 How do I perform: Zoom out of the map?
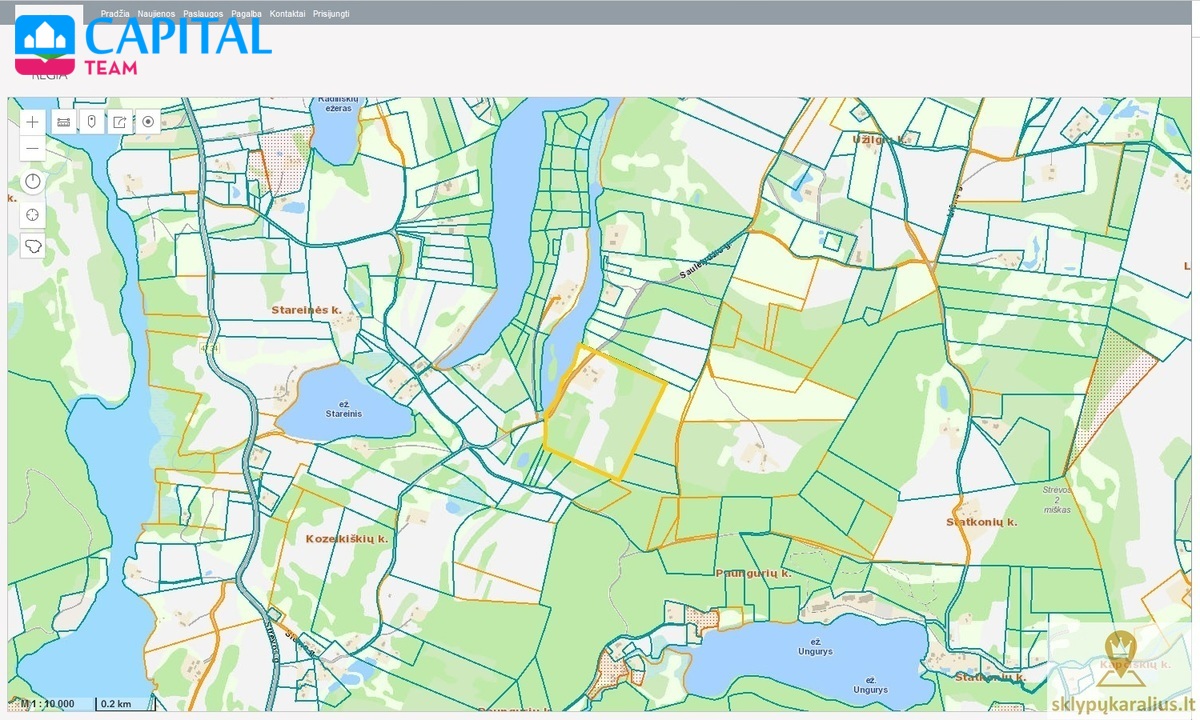33,148
